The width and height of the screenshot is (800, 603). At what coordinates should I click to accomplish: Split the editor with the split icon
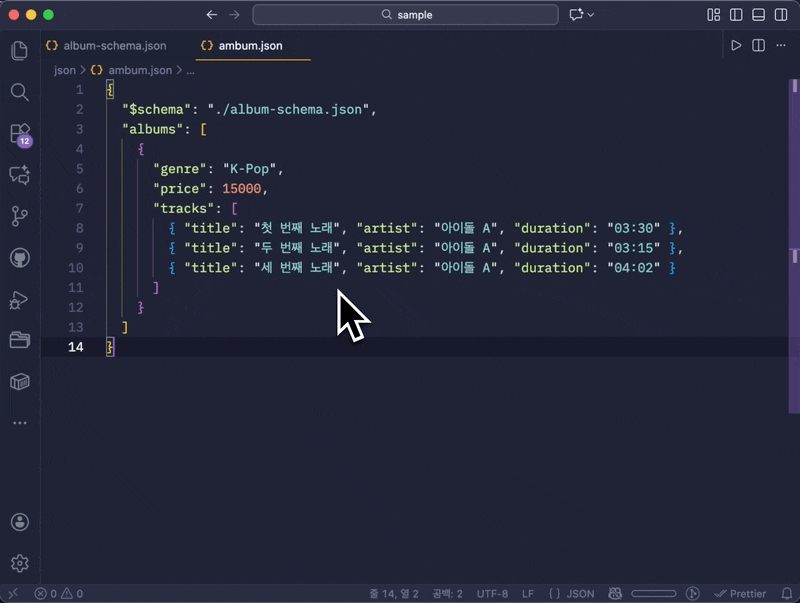point(757,45)
